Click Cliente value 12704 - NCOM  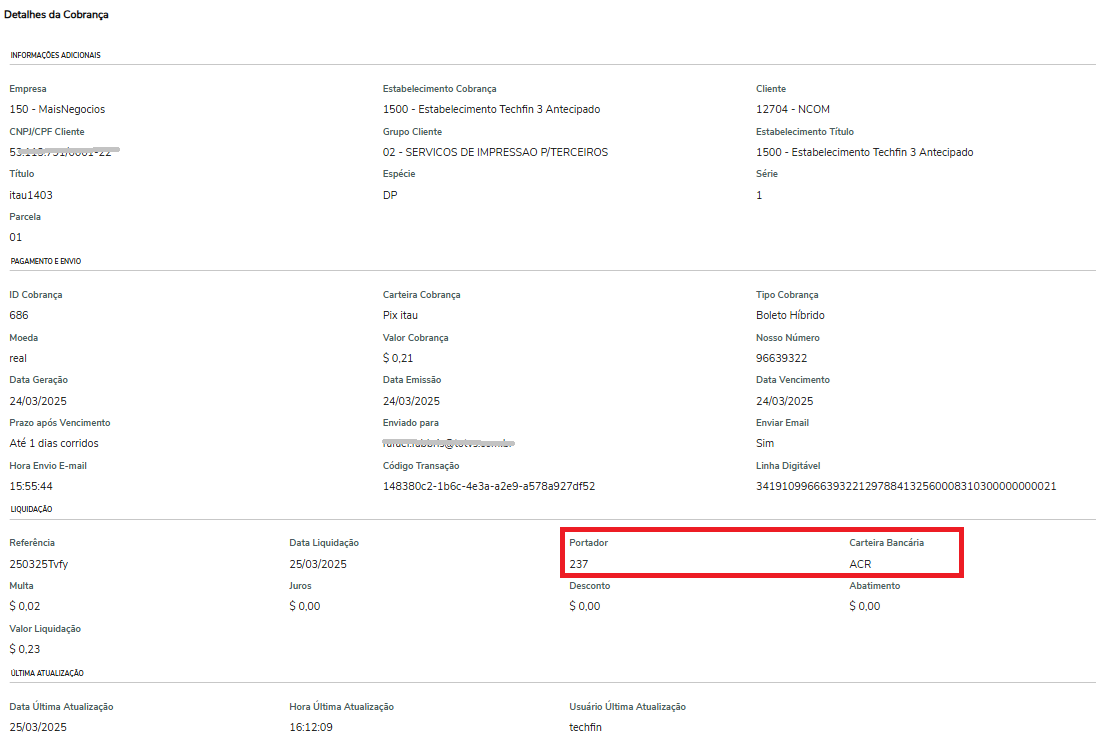(x=793, y=110)
